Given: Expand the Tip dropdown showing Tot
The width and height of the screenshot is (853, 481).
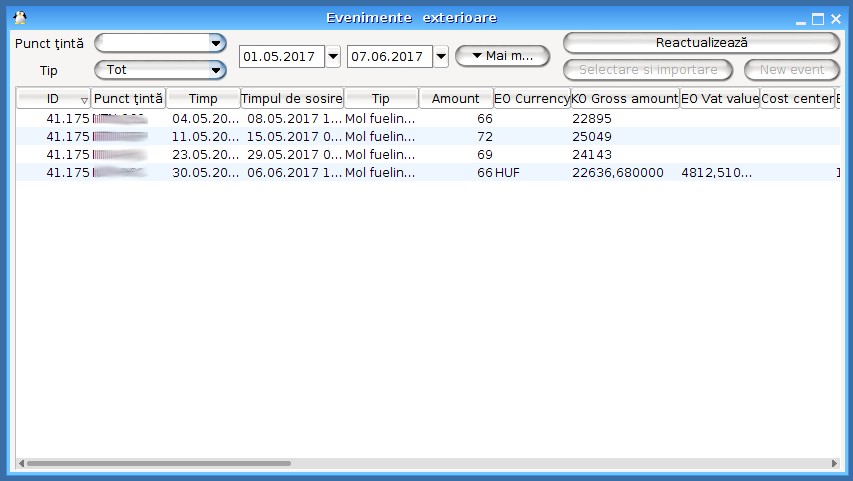Looking at the screenshot, I should coord(215,70).
